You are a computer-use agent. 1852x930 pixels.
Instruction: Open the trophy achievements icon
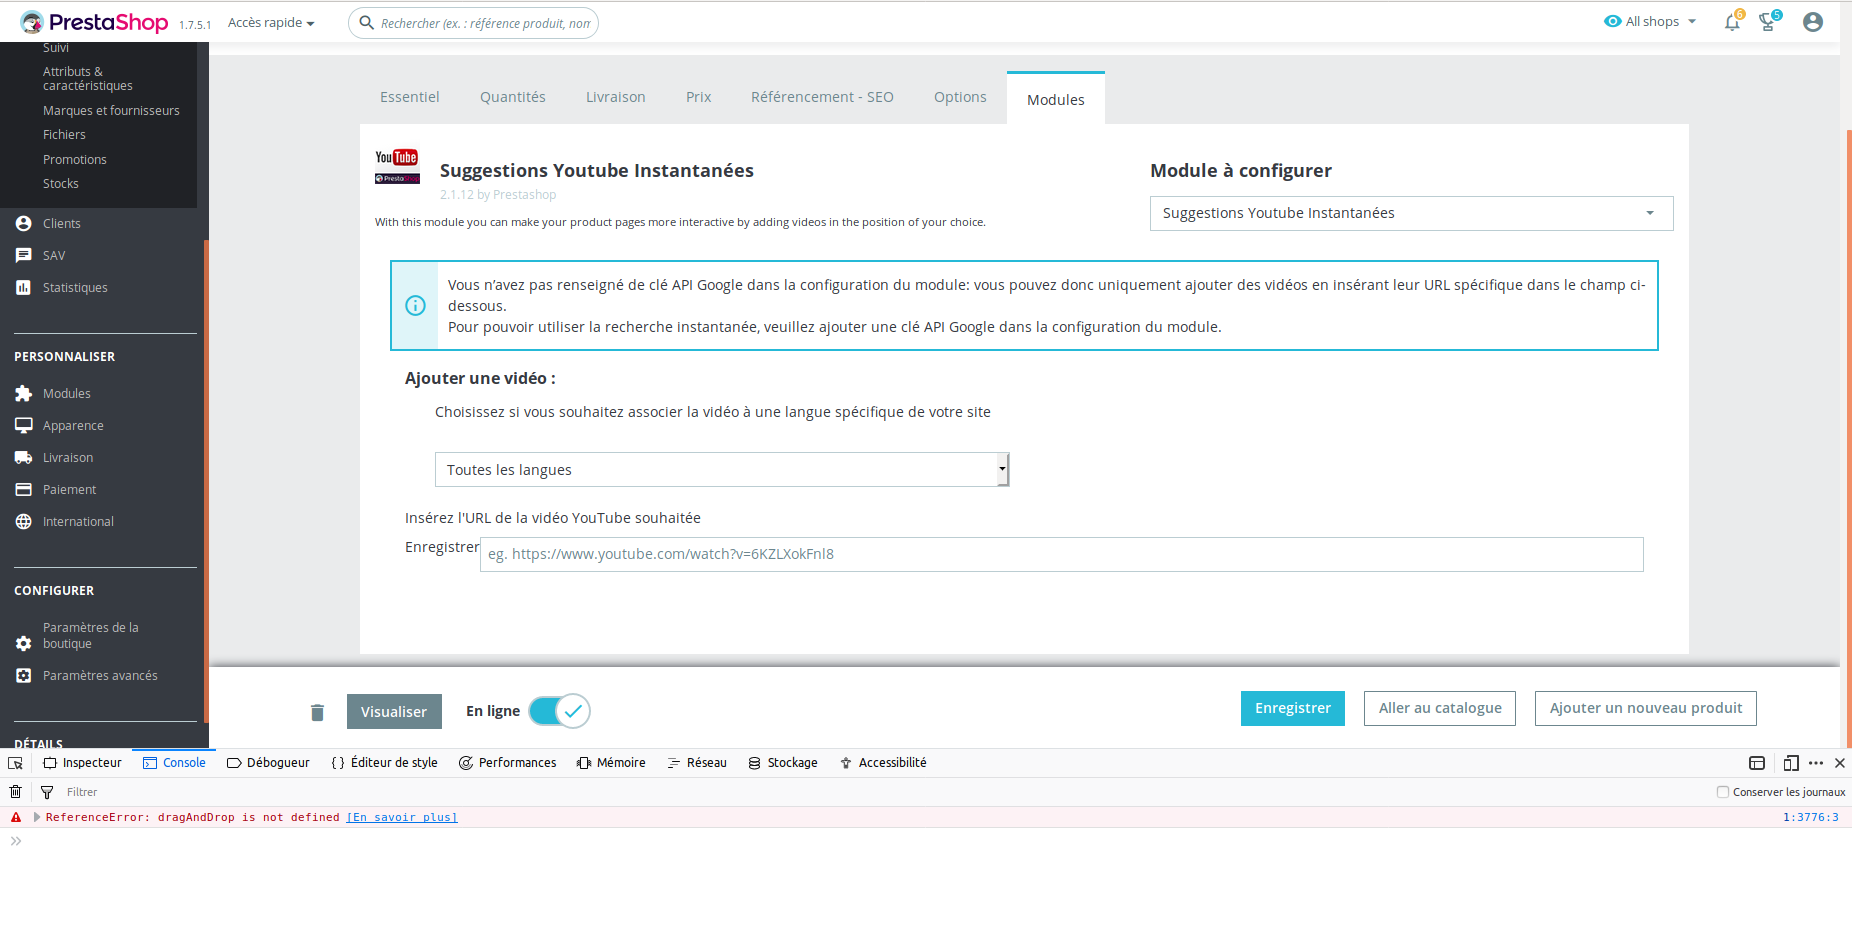click(1768, 22)
